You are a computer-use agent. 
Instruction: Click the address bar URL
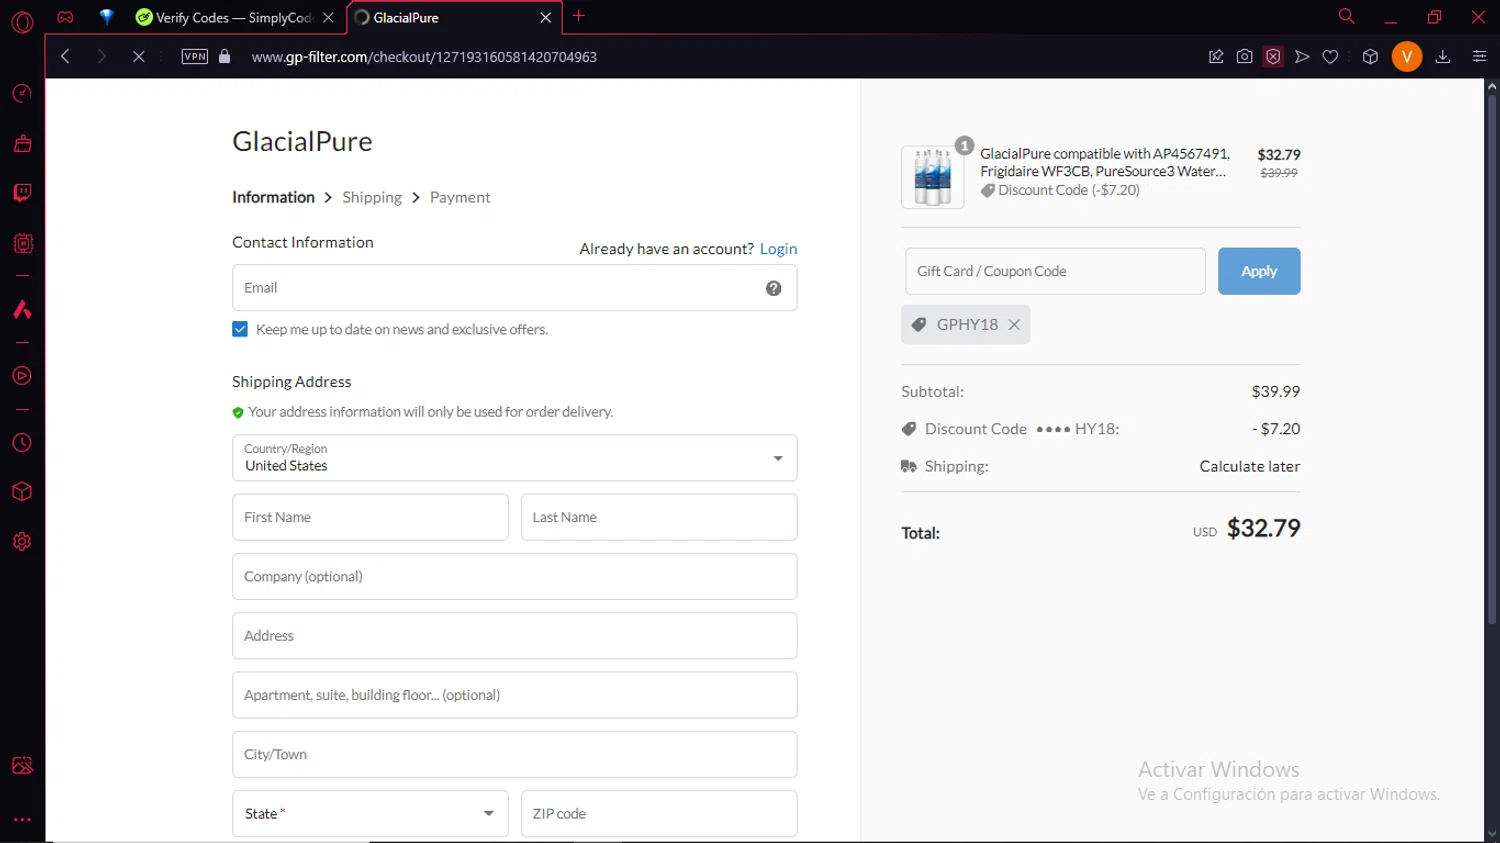tap(424, 57)
